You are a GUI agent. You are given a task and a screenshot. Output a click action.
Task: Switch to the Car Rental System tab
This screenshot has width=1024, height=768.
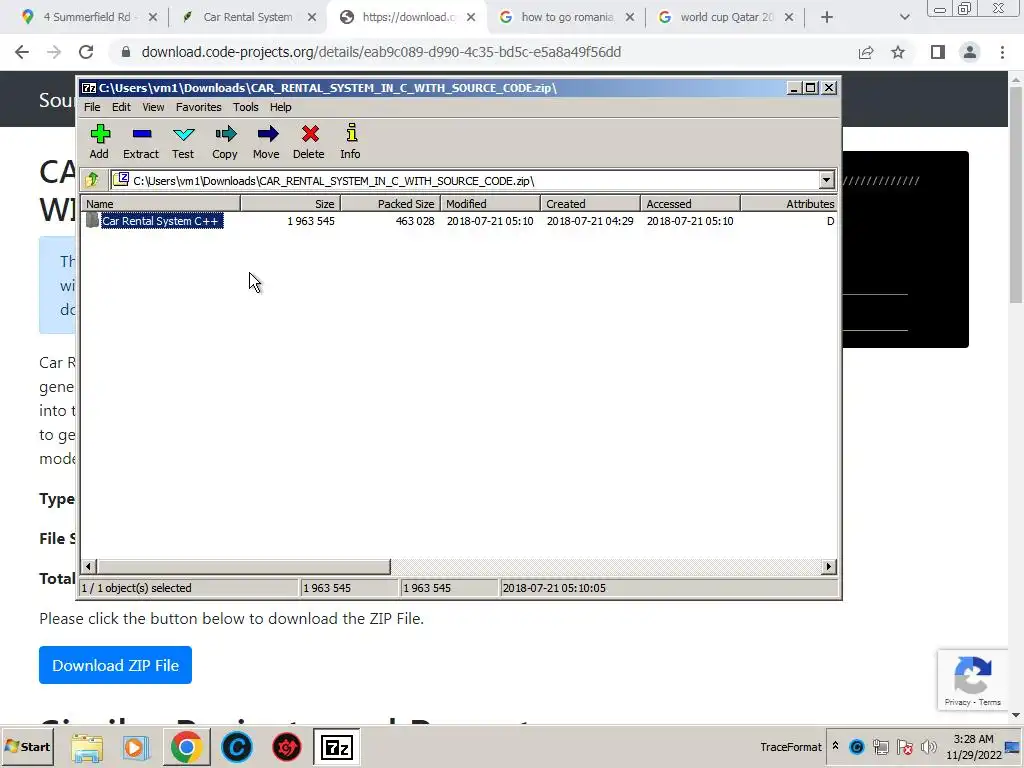coord(248,17)
